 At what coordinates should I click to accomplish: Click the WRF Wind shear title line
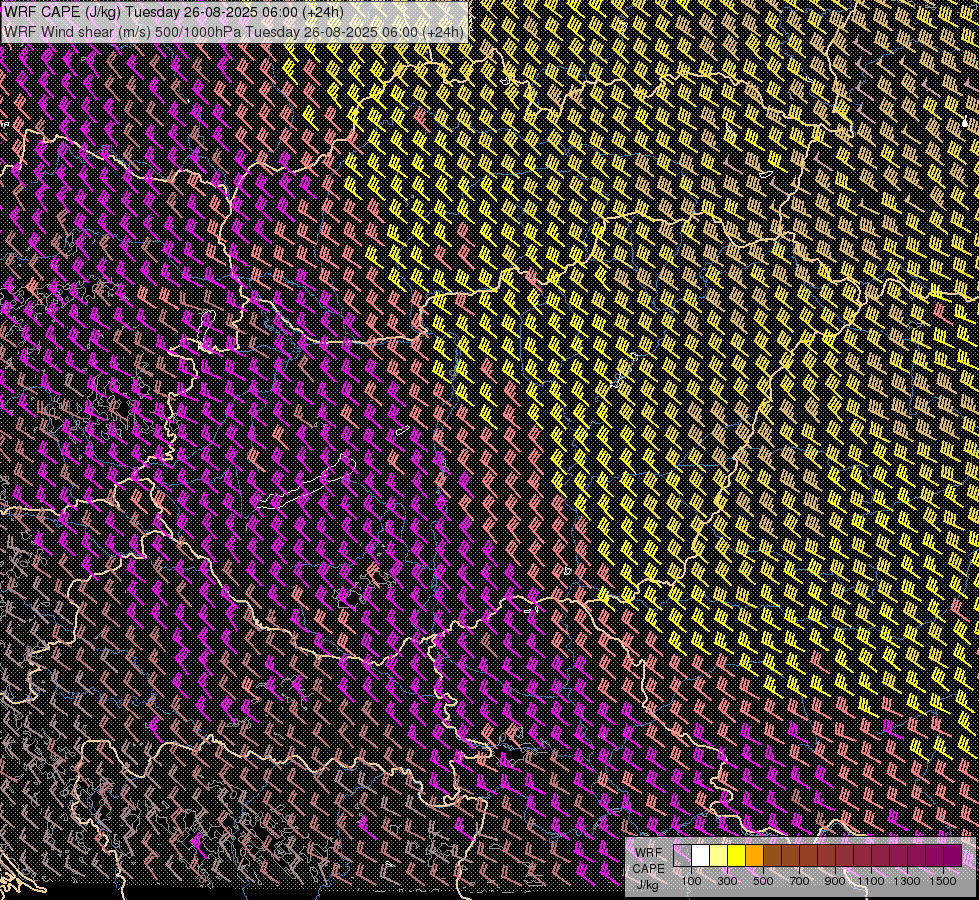[x=234, y=32]
